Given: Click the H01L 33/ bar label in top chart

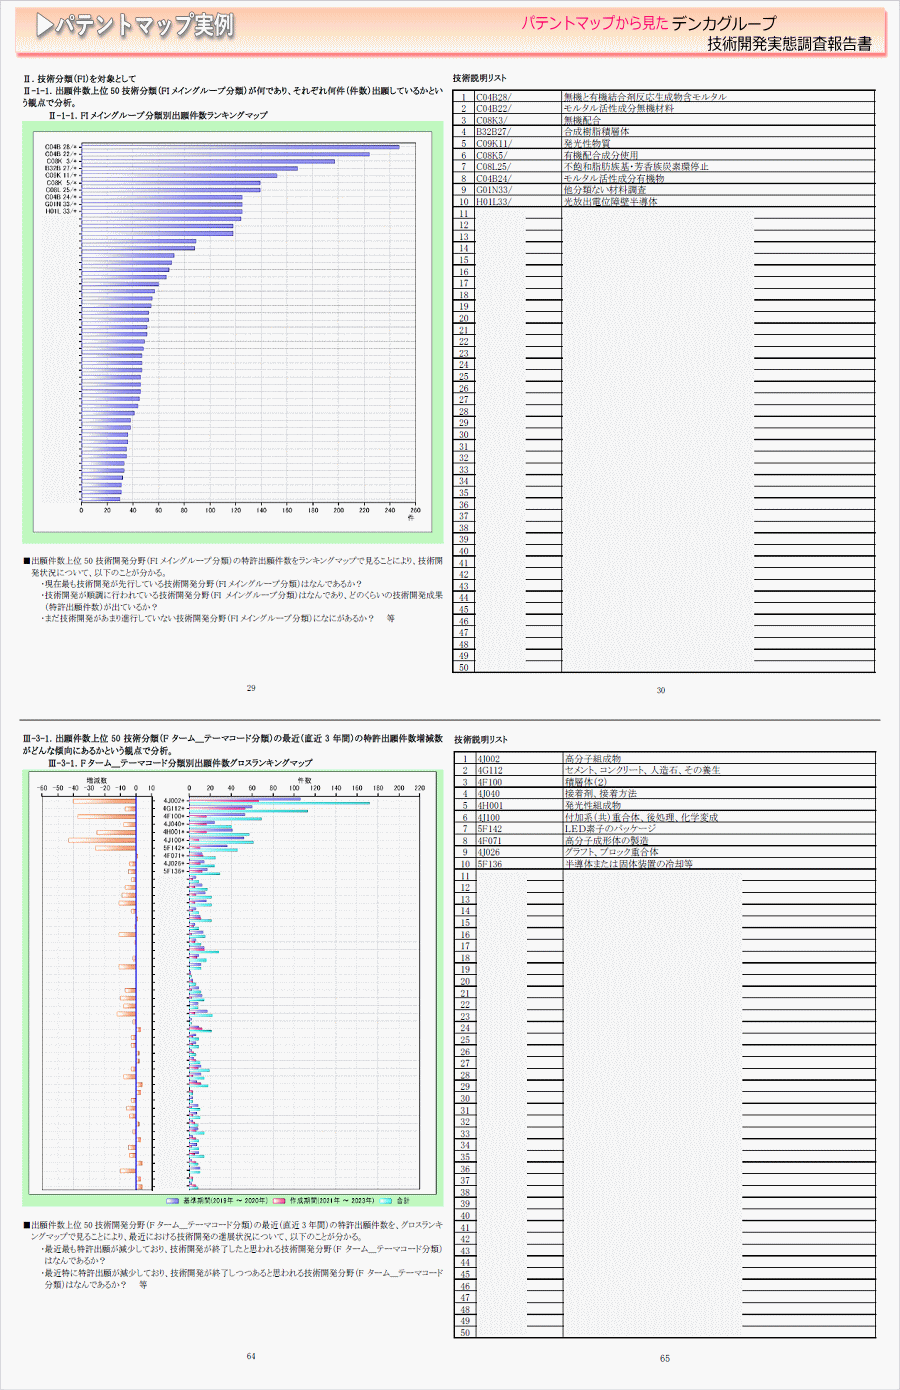Looking at the screenshot, I should 59,211.
